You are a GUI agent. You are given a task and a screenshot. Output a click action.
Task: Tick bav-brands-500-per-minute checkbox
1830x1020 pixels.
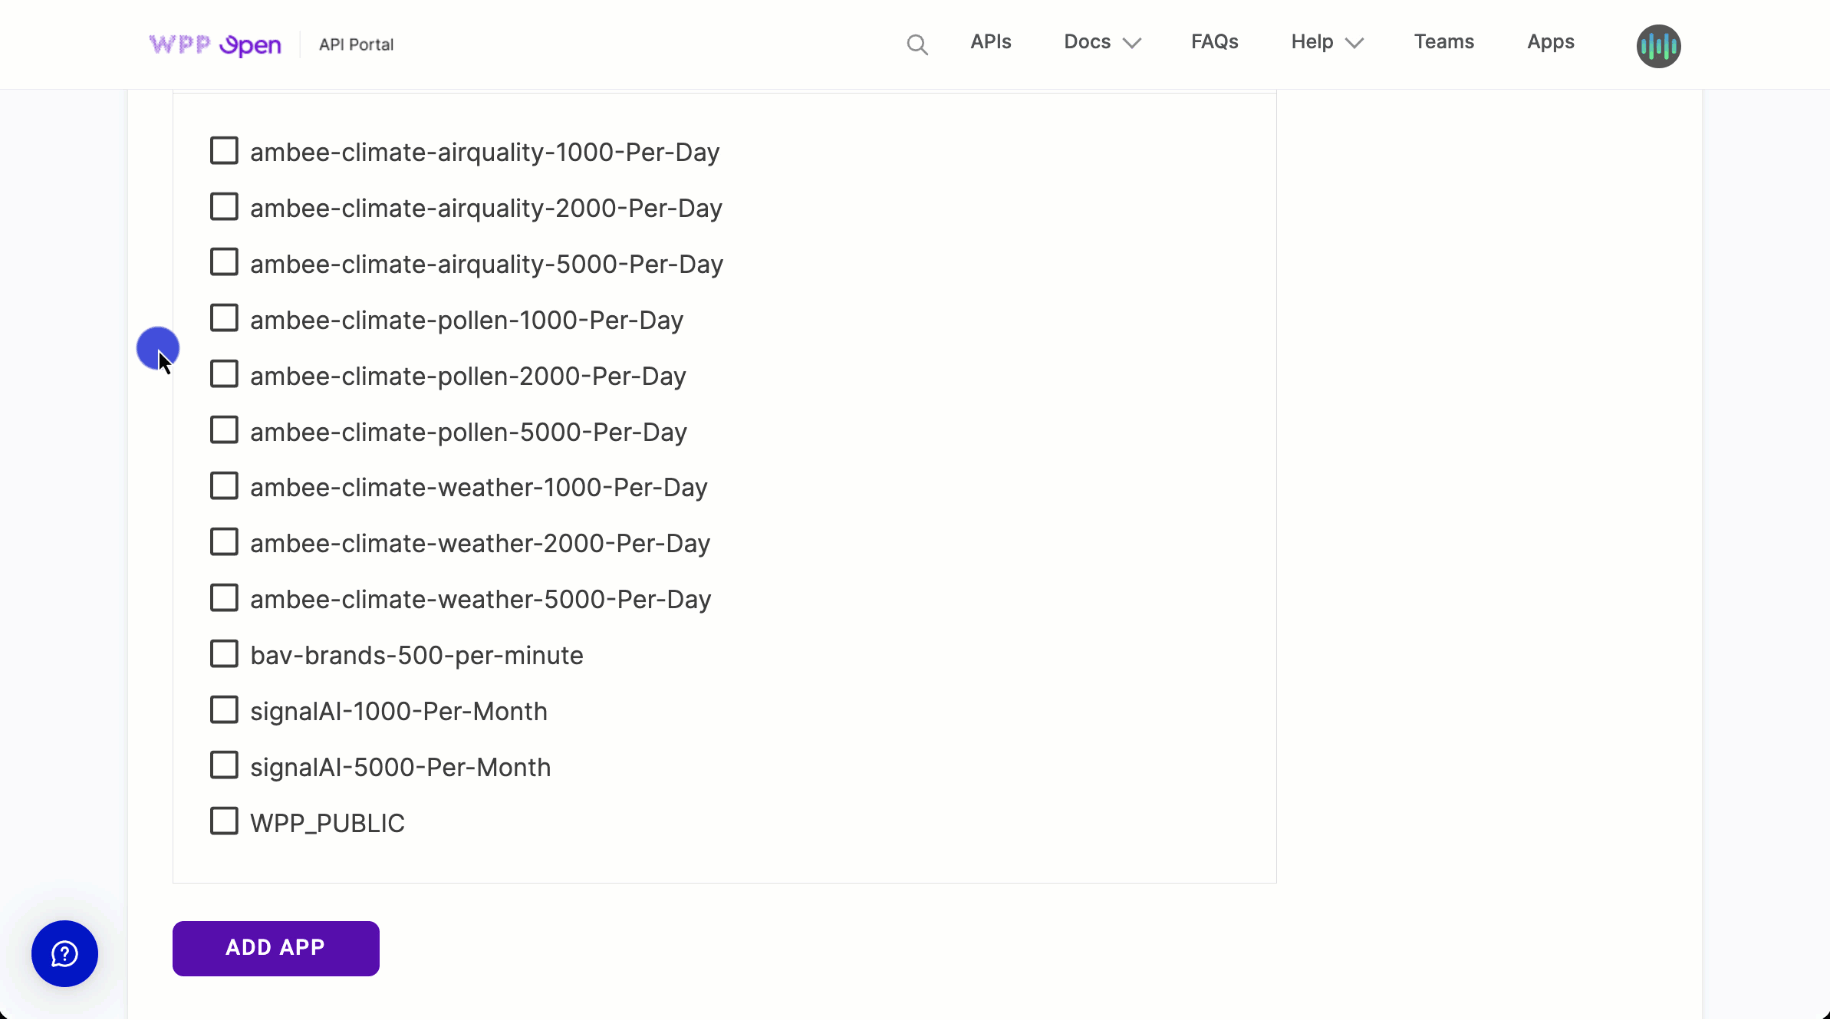(x=224, y=654)
